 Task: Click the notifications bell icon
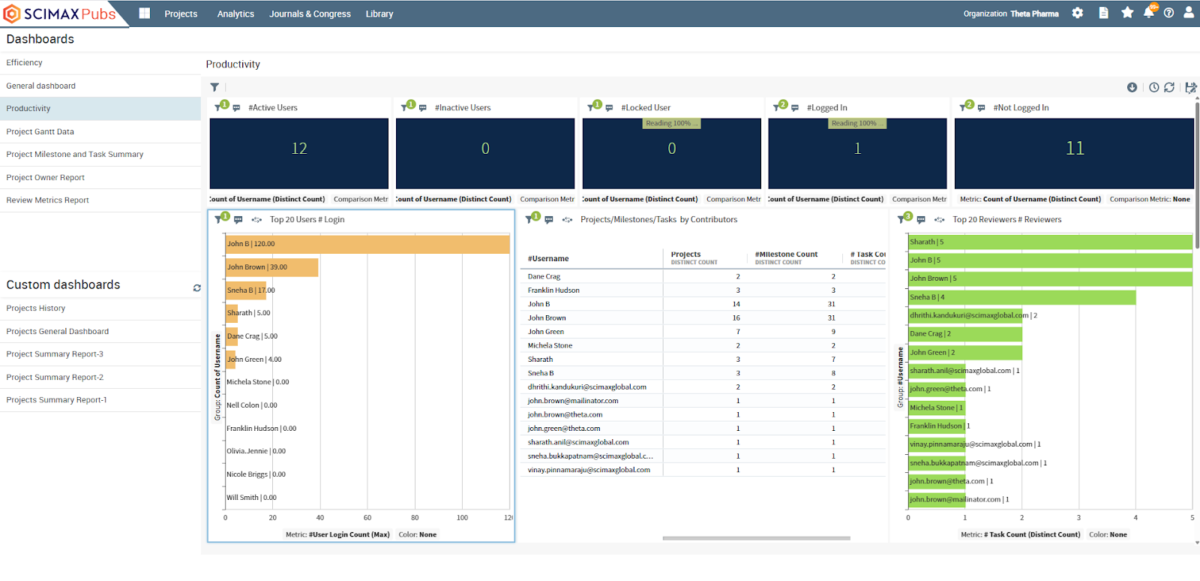click(x=1149, y=12)
